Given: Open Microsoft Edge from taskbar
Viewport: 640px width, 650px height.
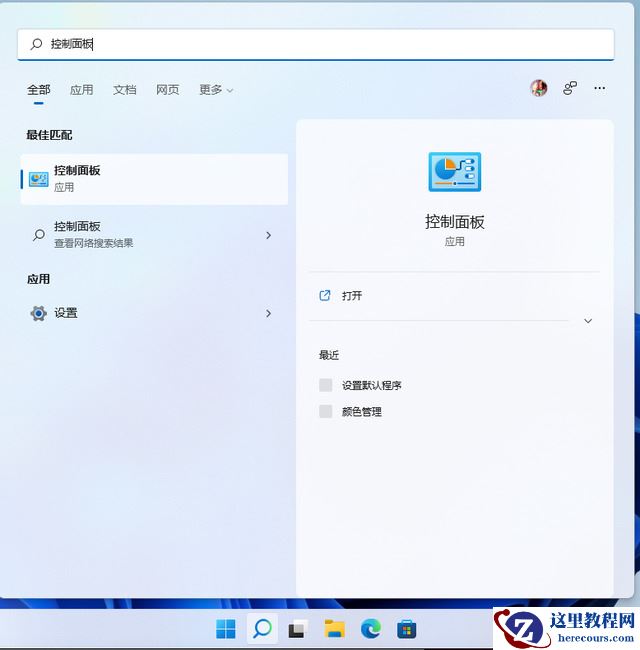Looking at the screenshot, I should (371, 629).
